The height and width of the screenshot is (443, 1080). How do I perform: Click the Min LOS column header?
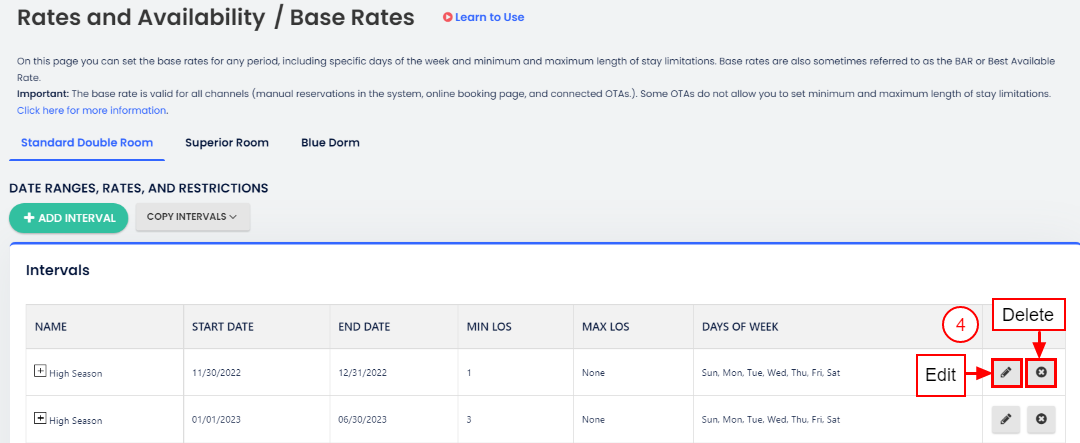(x=491, y=327)
